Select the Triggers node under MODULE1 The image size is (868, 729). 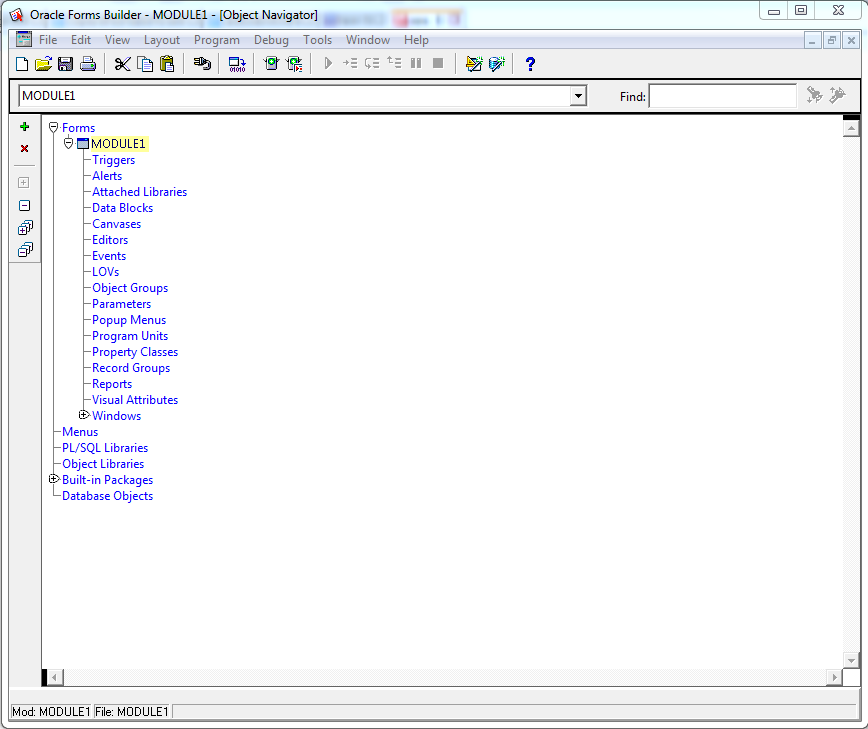[113, 159]
